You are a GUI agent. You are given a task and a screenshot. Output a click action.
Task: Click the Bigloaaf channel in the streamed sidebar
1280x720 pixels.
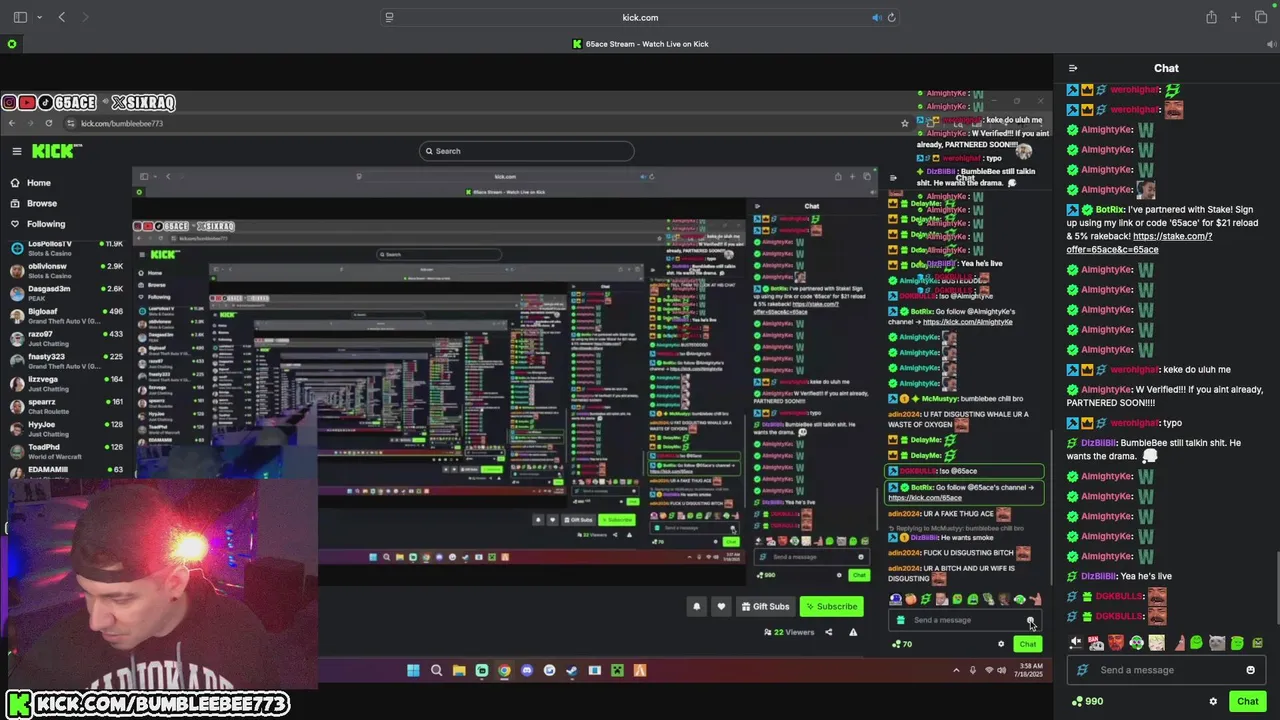[x=66, y=316]
